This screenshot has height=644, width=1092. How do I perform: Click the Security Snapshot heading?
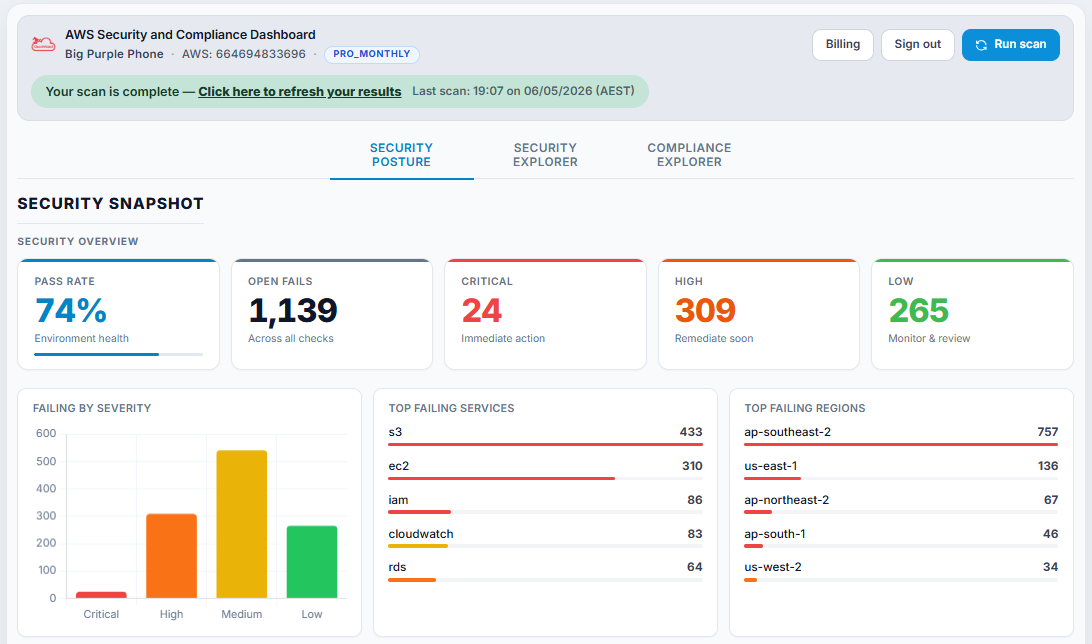(110, 203)
